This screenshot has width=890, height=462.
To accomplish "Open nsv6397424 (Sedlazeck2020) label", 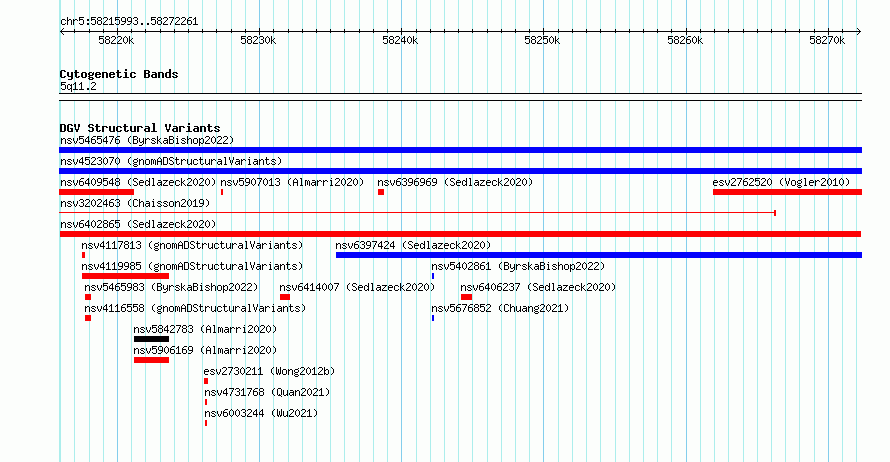I will pyautogui.click(x=413, y=245).
